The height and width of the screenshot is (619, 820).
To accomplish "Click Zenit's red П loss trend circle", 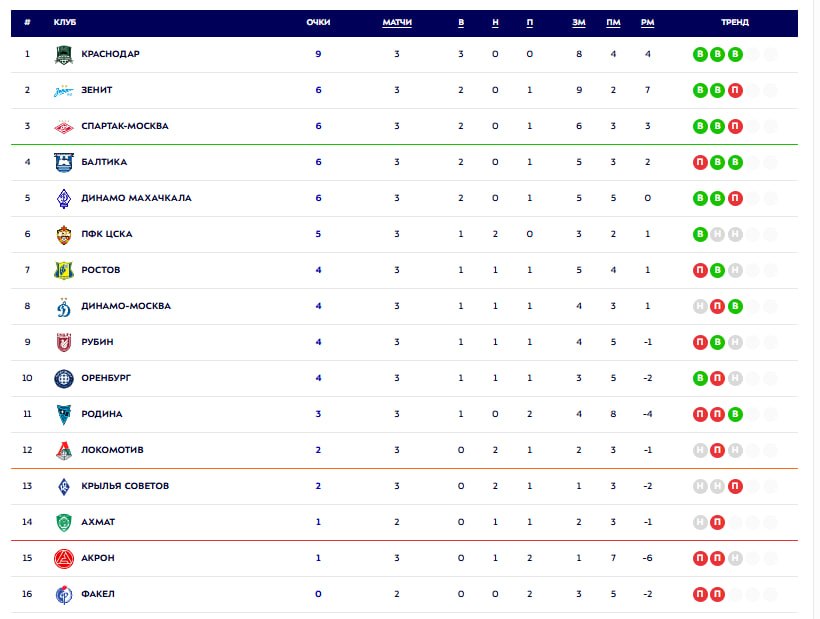I will [x=735, y=90].
